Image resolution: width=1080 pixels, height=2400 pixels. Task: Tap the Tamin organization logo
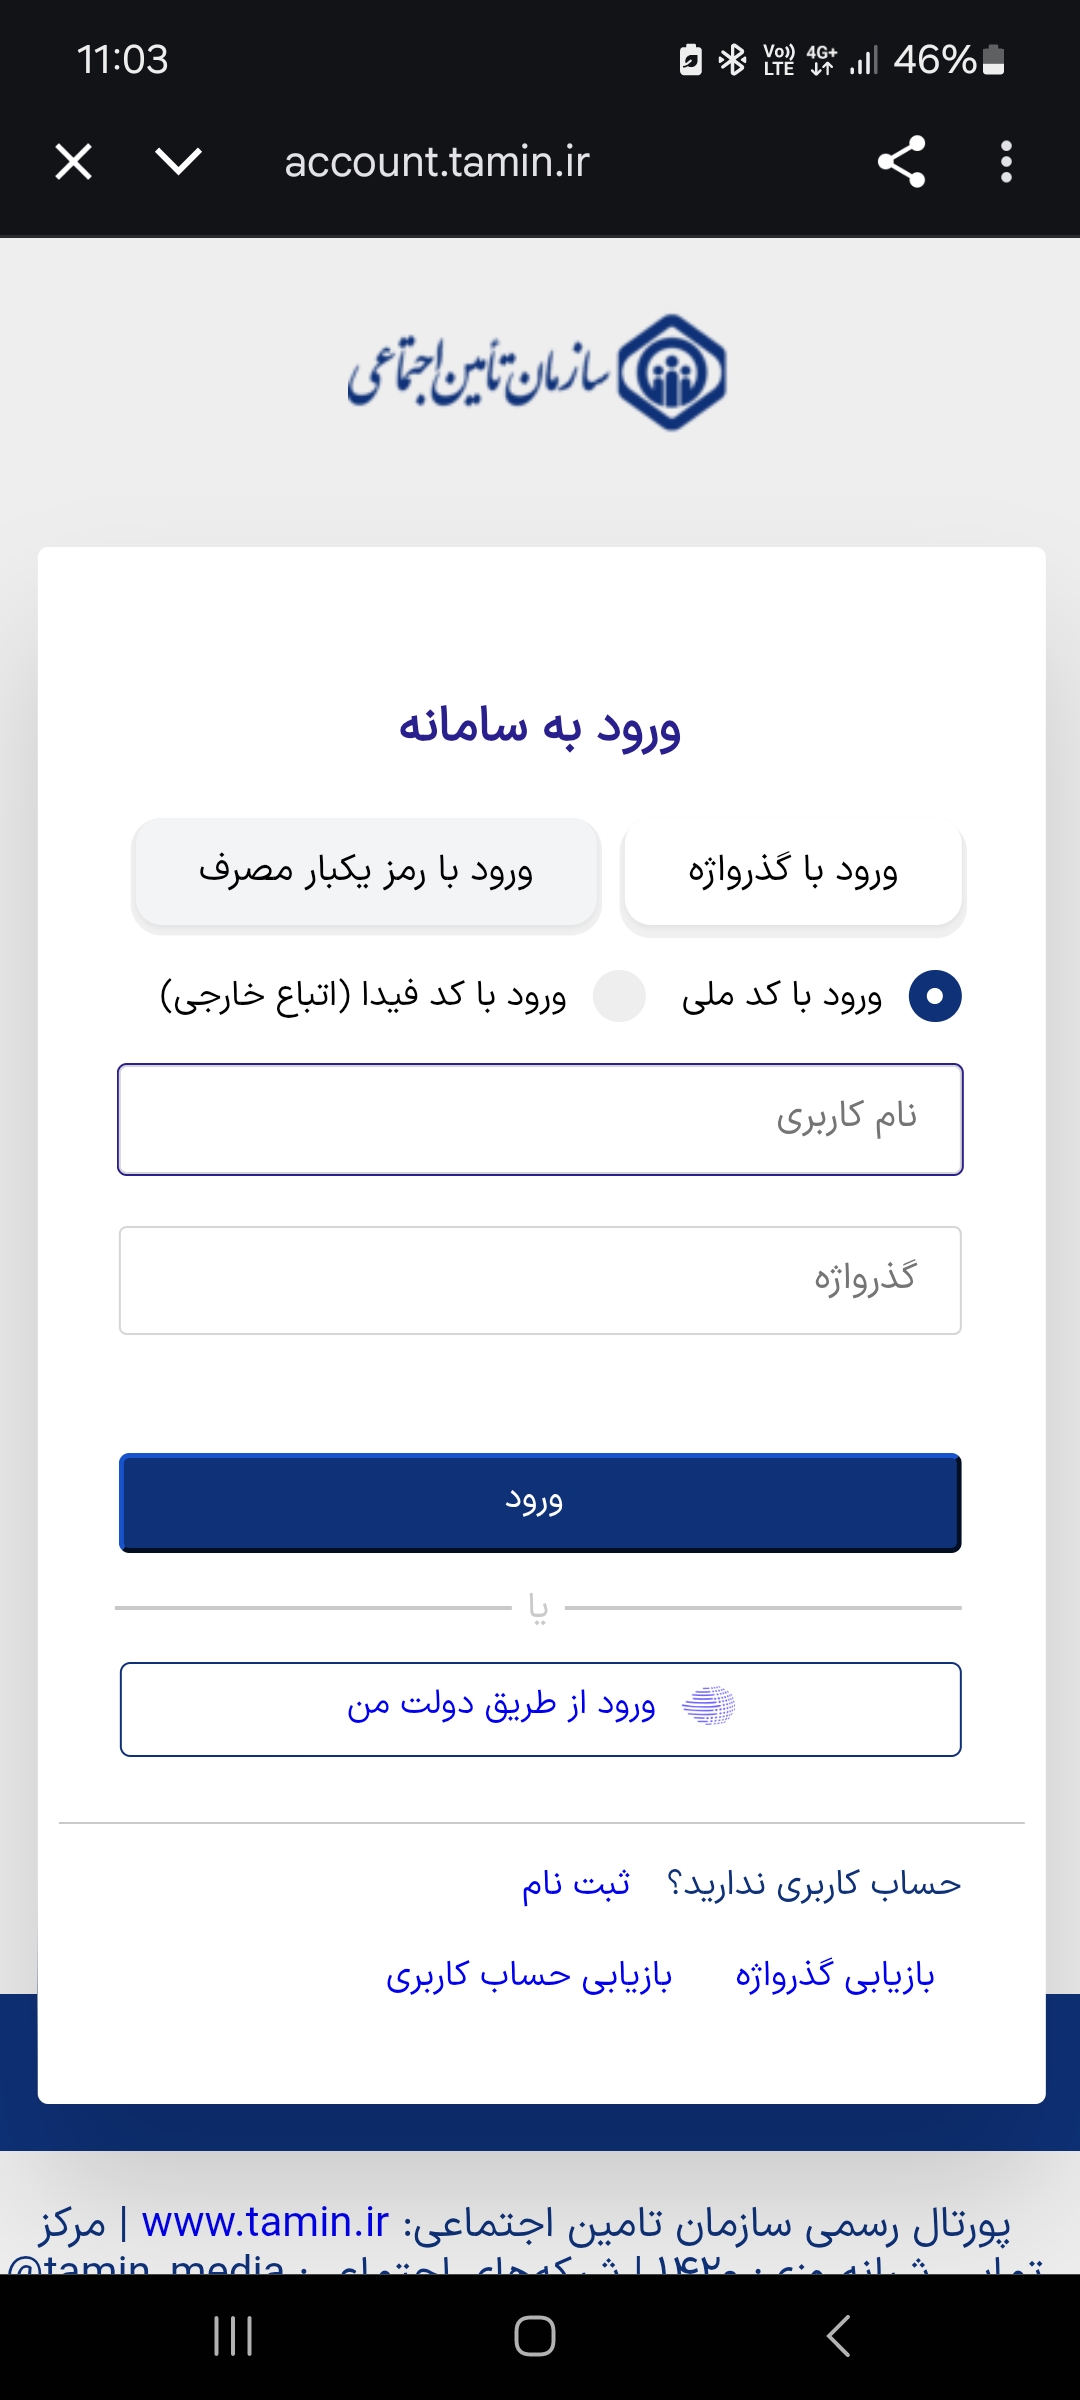[538, 372]
